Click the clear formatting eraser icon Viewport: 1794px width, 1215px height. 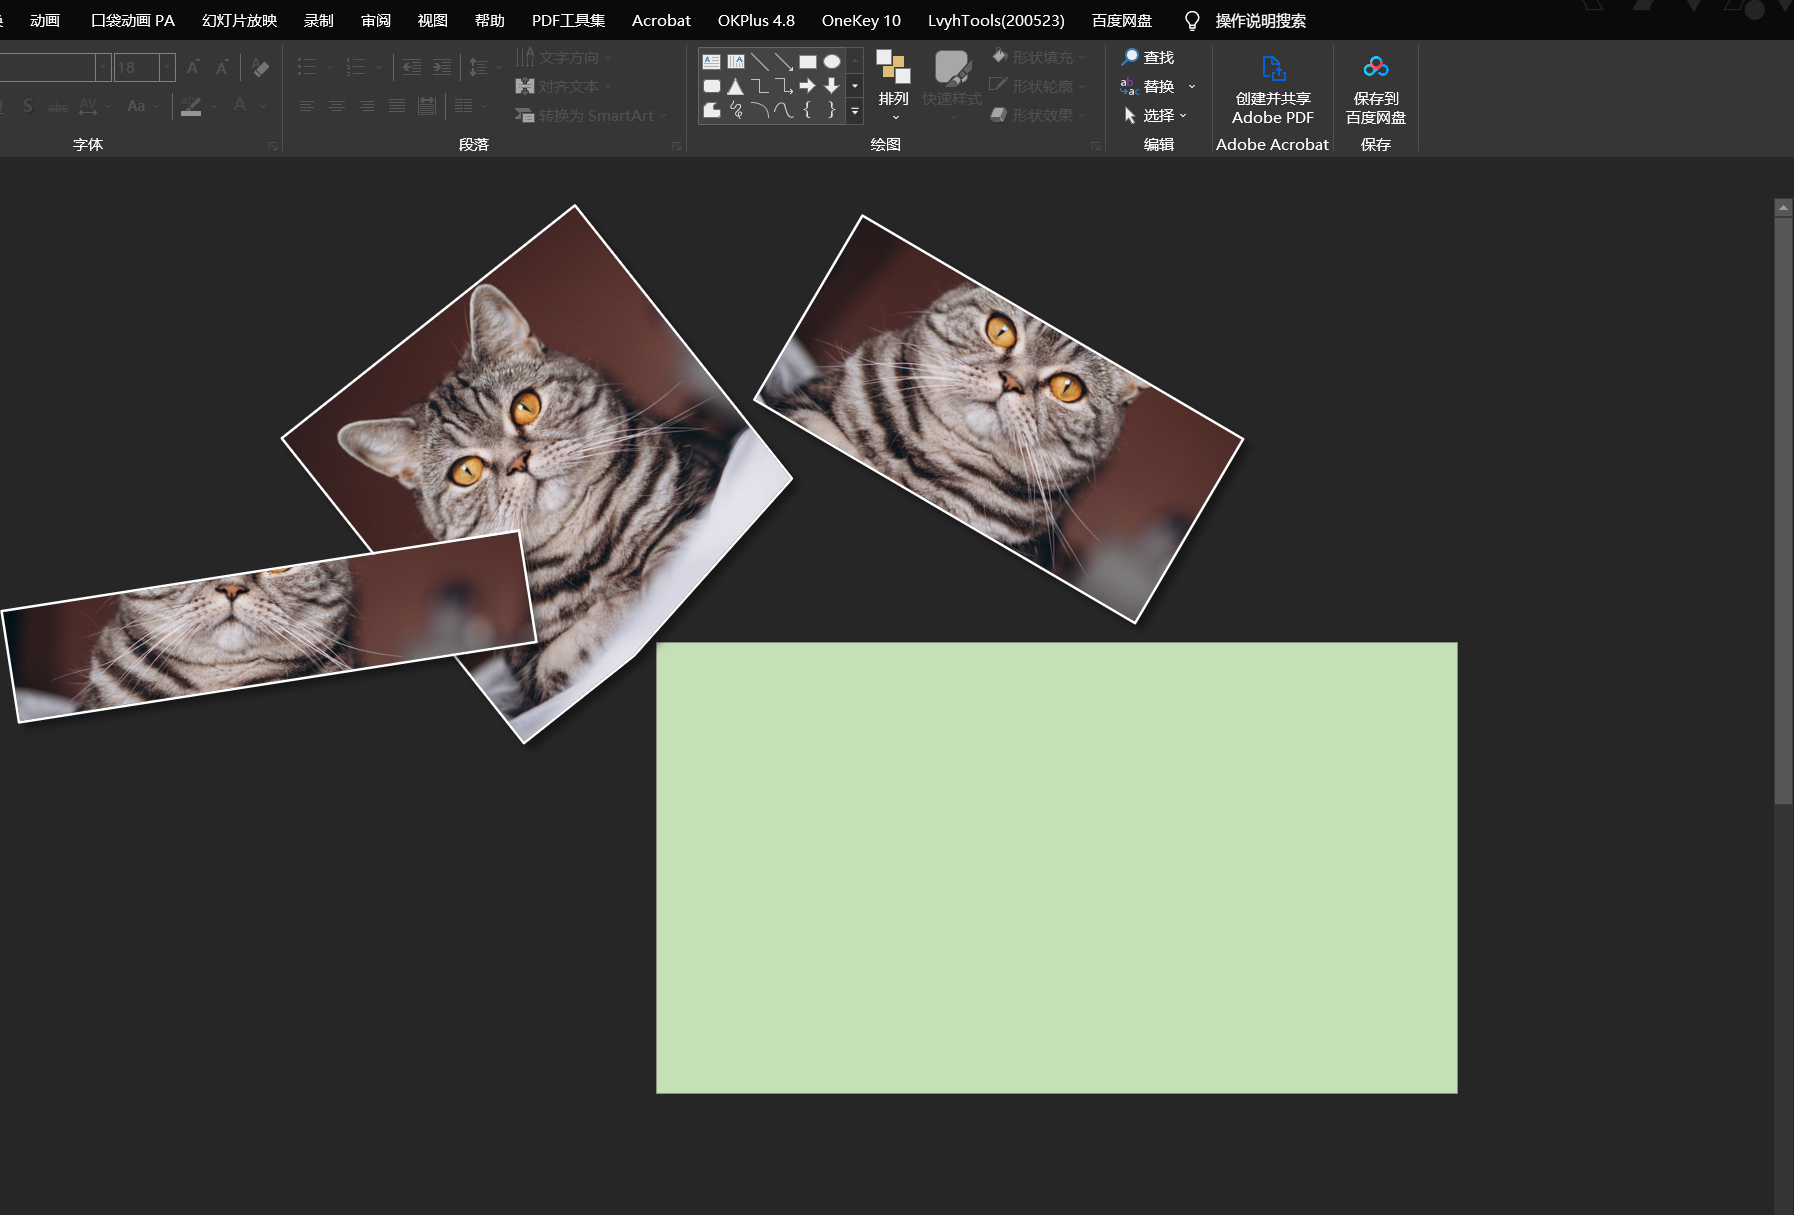(261, 67)
